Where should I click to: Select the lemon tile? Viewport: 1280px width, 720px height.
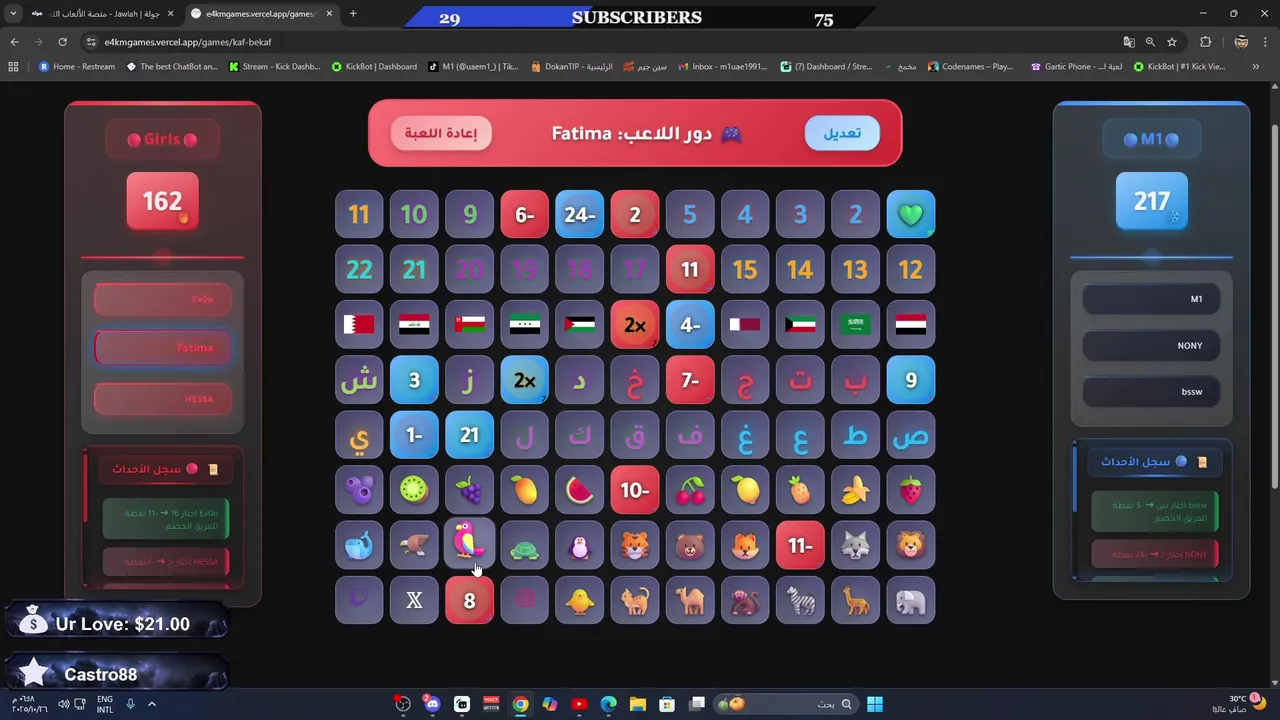[x=745, y=490]
